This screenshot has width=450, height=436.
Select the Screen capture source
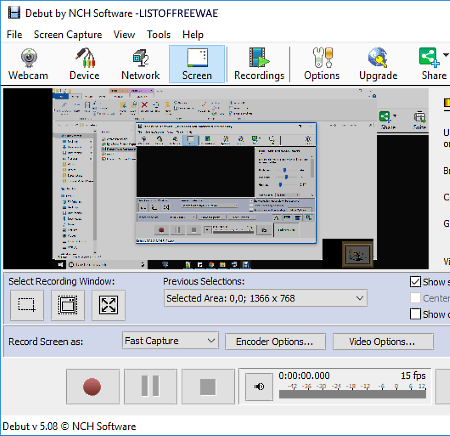tap(197, 64)
